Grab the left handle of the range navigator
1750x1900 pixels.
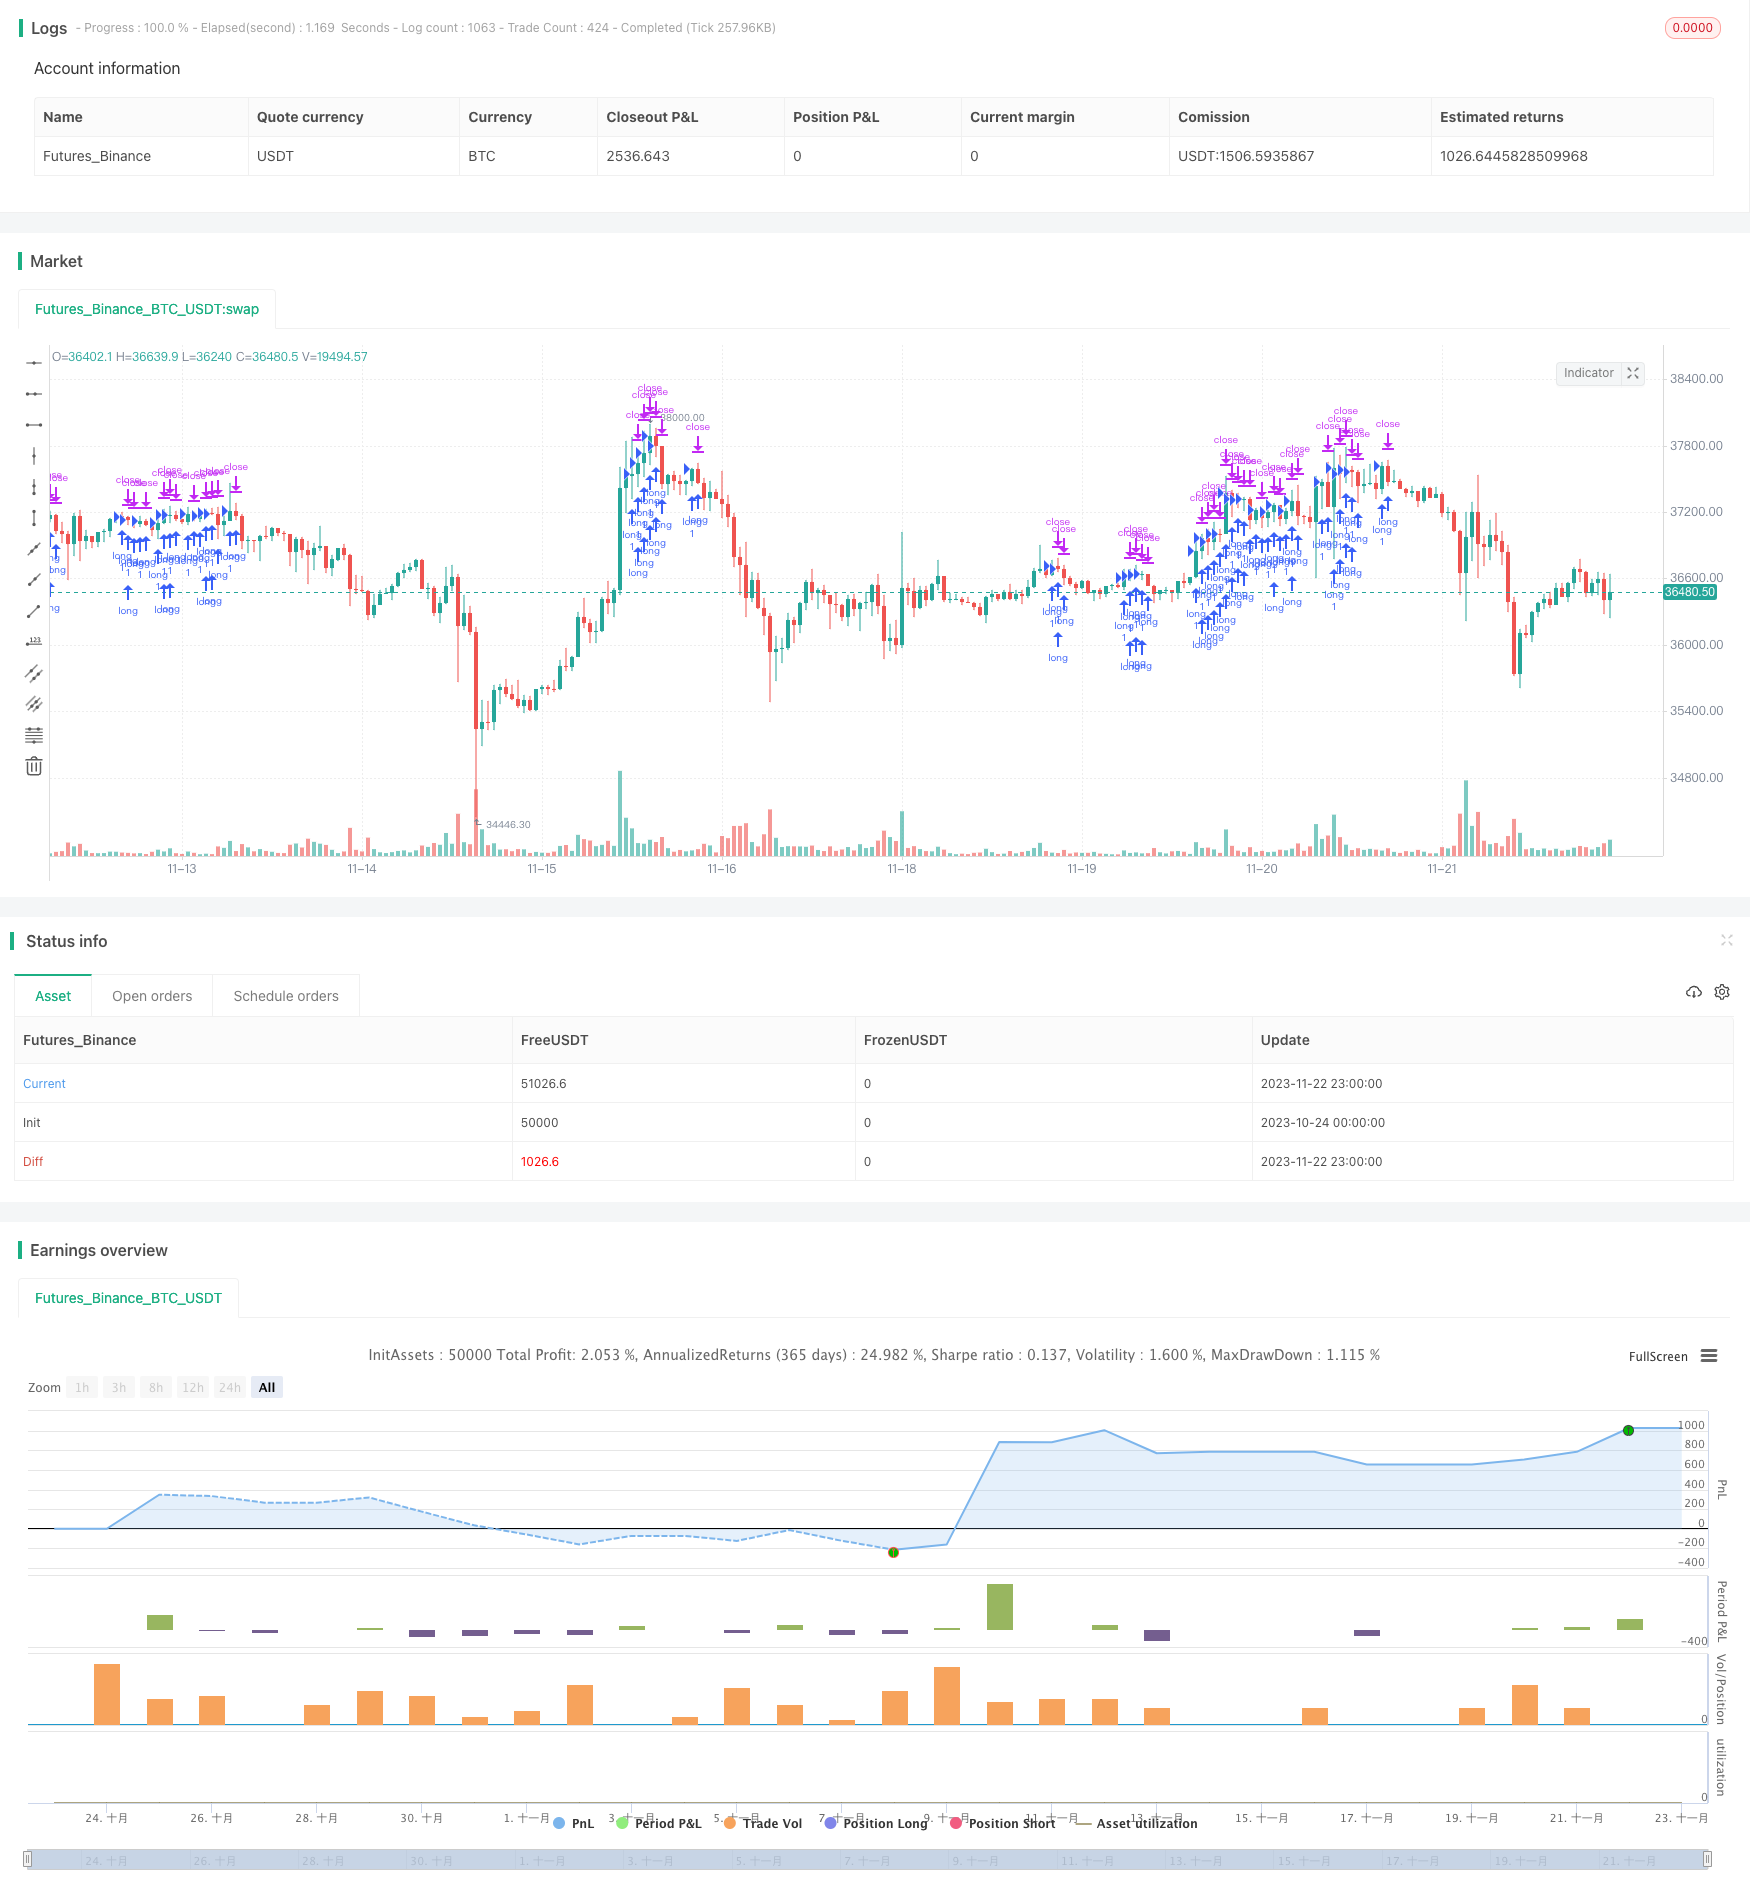click(x=28, y=1860)
